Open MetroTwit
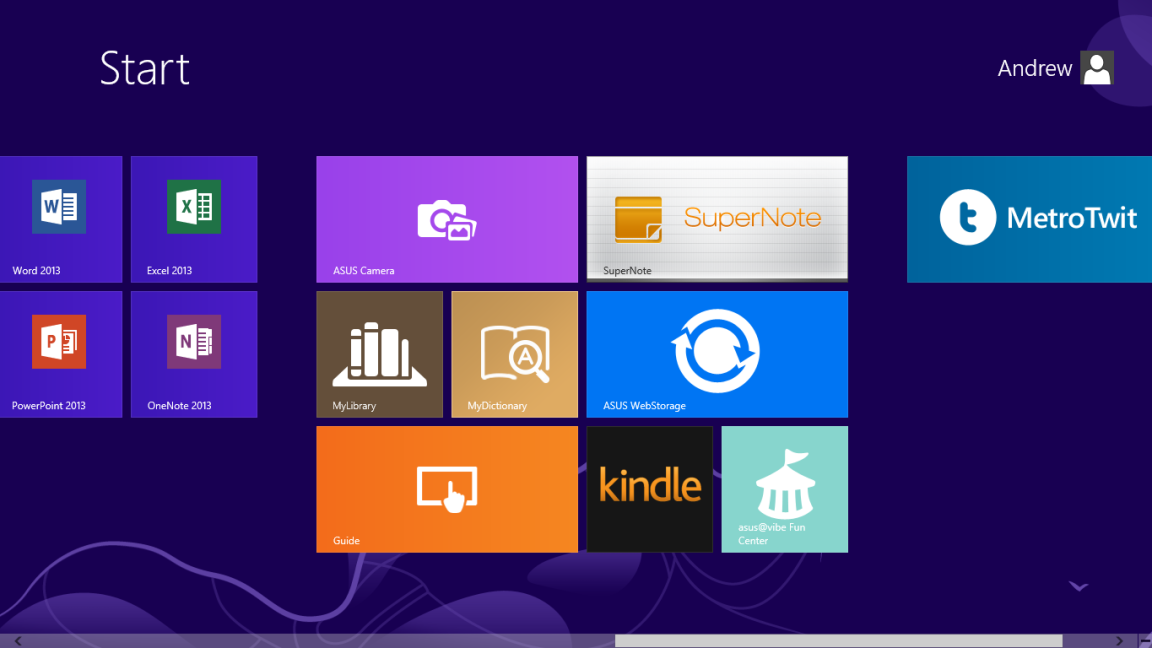The image size is (1152, 648). tap(1028, 219)
